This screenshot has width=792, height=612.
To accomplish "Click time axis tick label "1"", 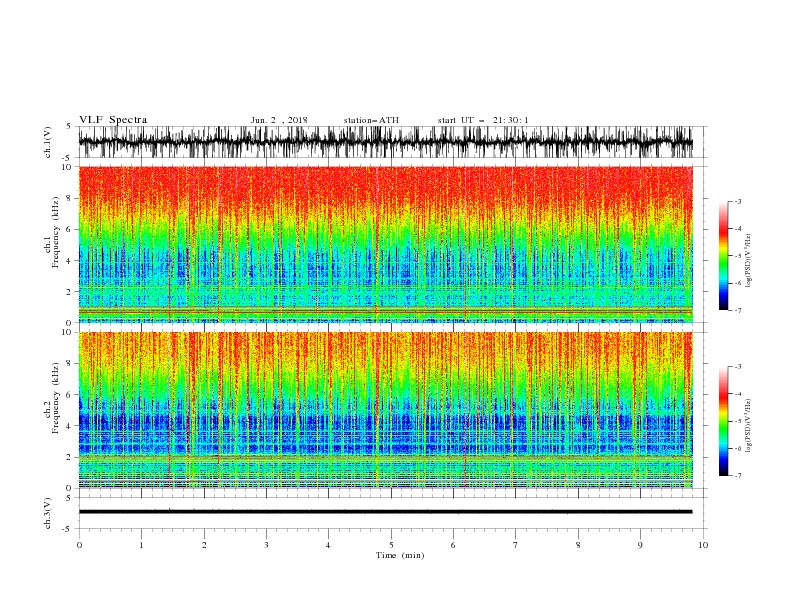I will coord(141,545).
